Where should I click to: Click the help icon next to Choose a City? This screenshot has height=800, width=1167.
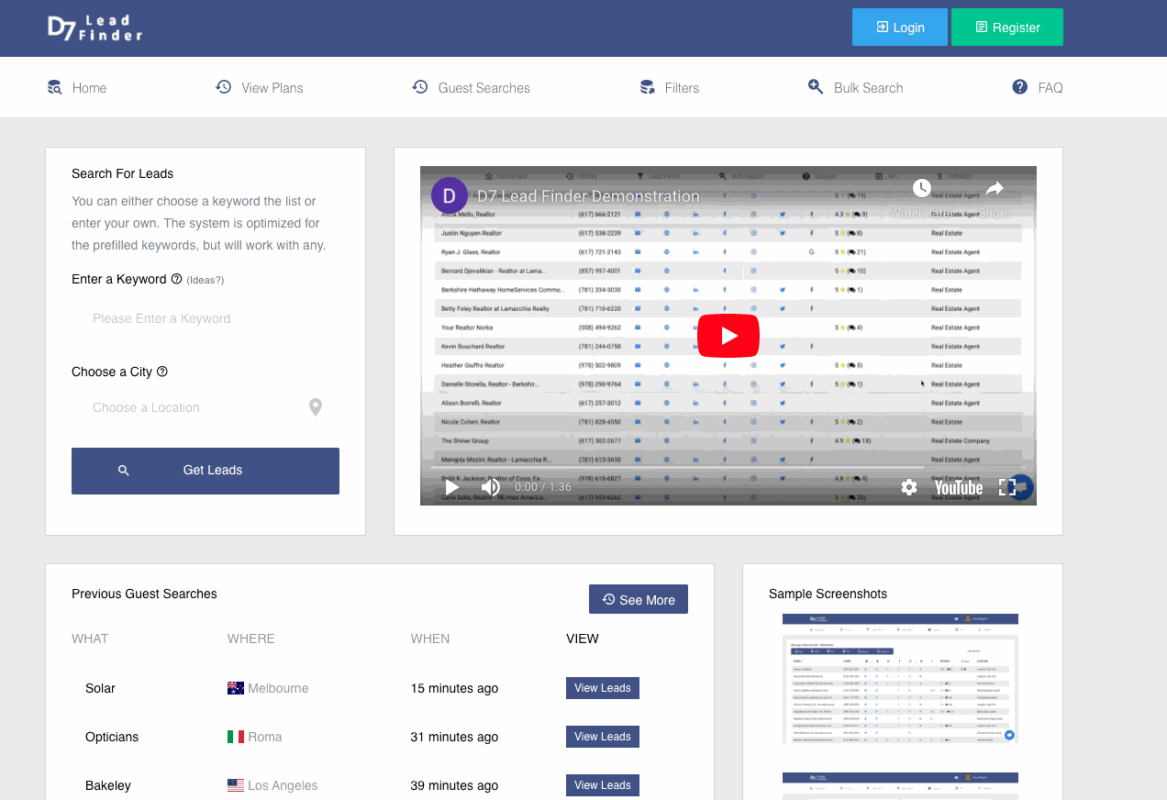pyautogui.click(x=163, y=372)
